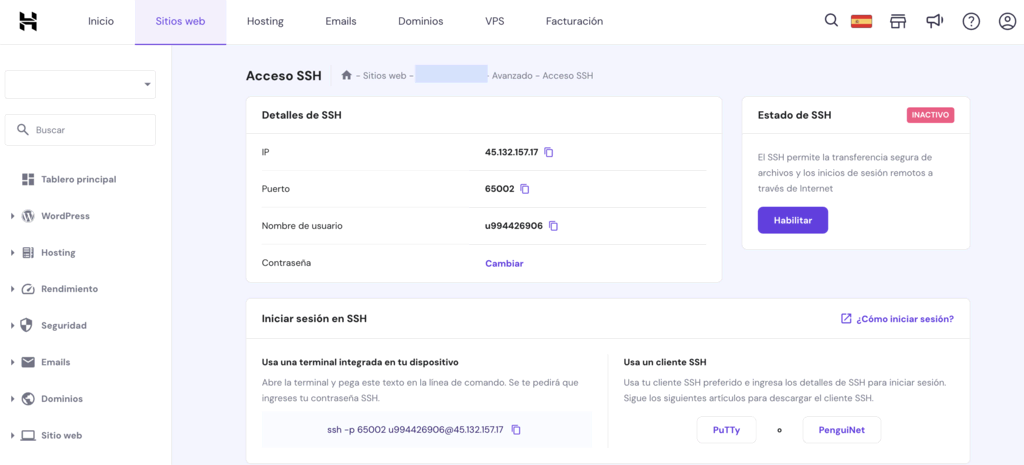The height and width of the screenshot is (465, 1024).
Task: Copy the ssh terminal command
Action: (516, 430)
